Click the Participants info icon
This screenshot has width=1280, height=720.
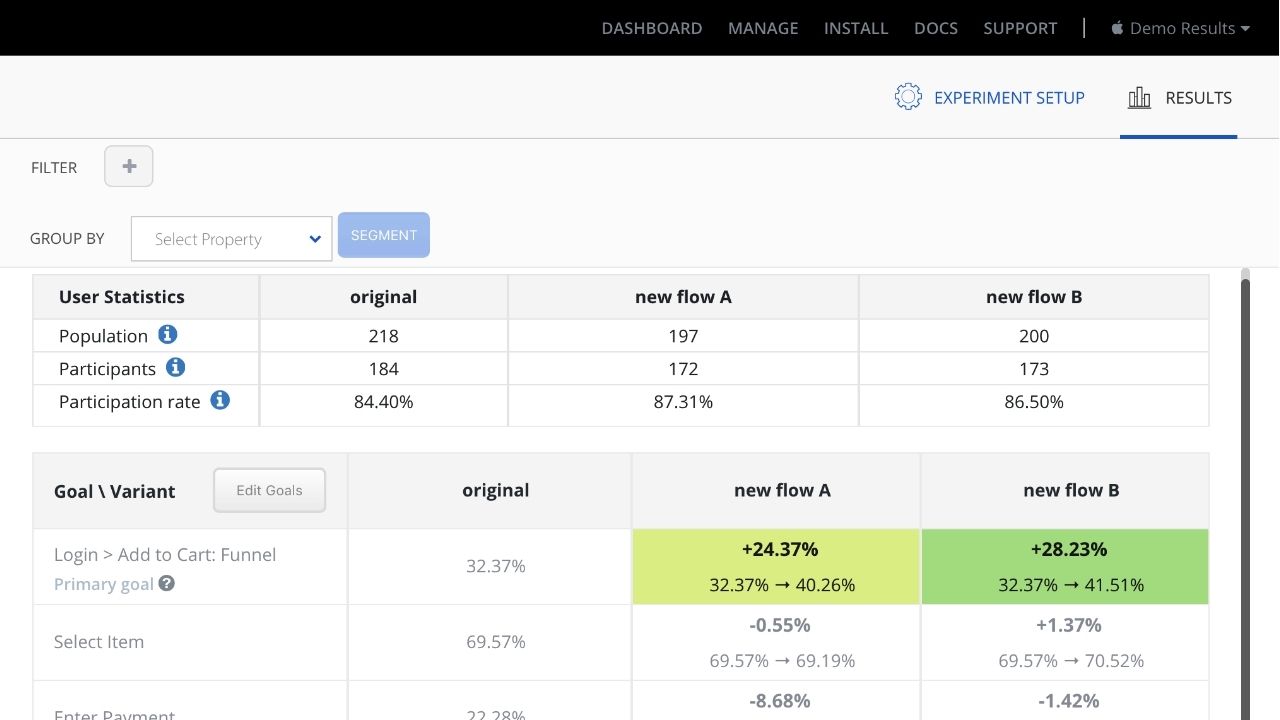[x=175, y=367]
